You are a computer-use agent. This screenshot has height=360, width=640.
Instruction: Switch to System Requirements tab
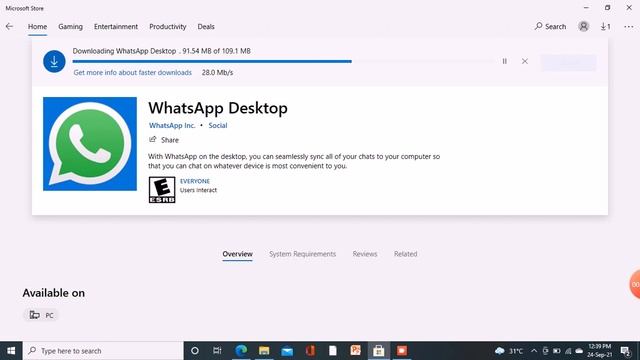click(302, 254)
